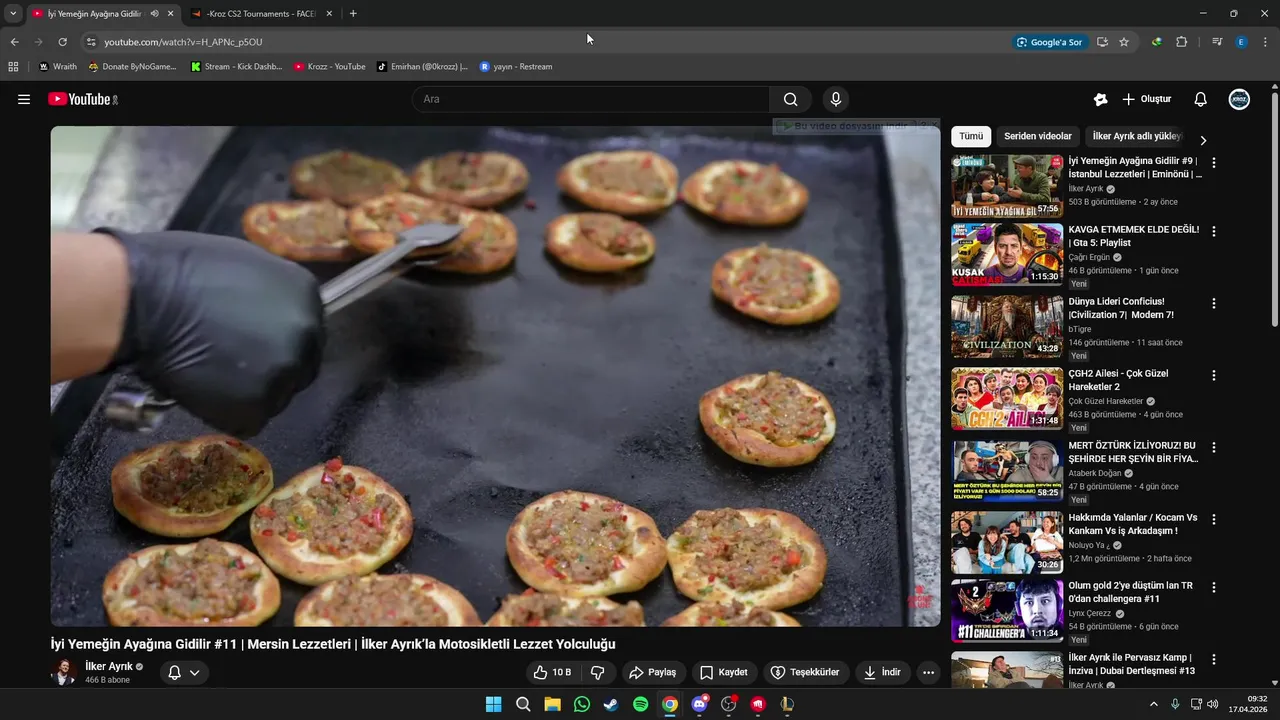Open the Hakkımda Yalanlar video title
1280x720 pixels.
1133,524
